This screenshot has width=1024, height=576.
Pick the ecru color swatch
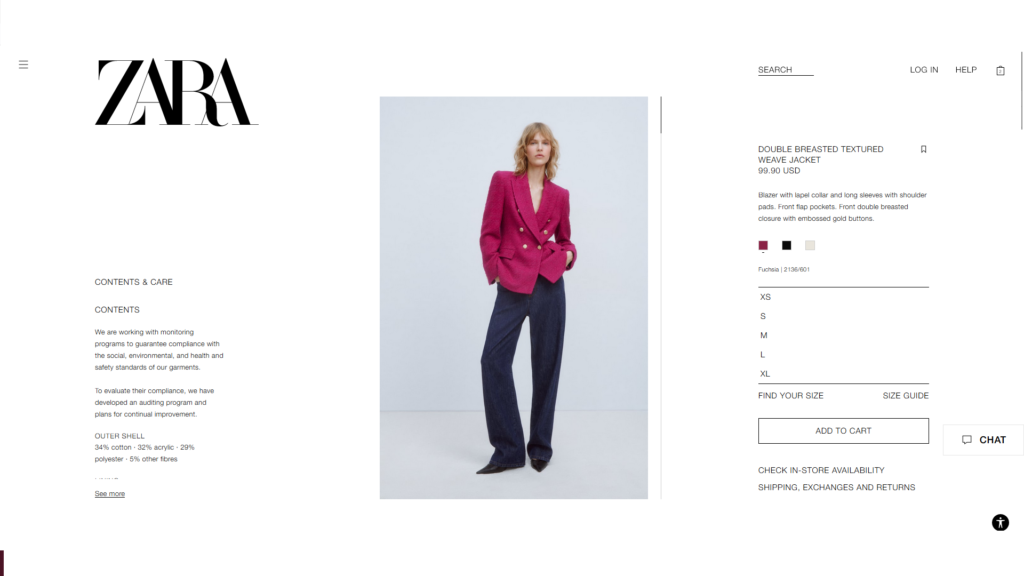click(x=810, y=246)
